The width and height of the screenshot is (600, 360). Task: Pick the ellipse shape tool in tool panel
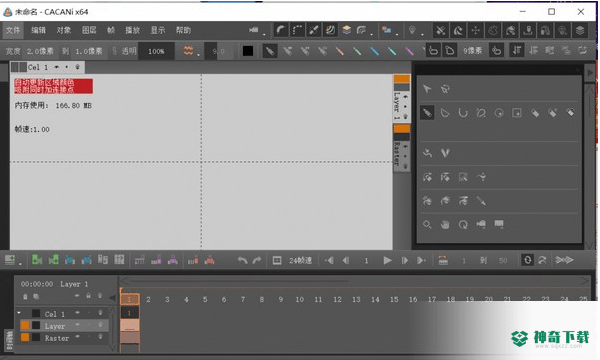pyautogui.click(x=499, y=113)
